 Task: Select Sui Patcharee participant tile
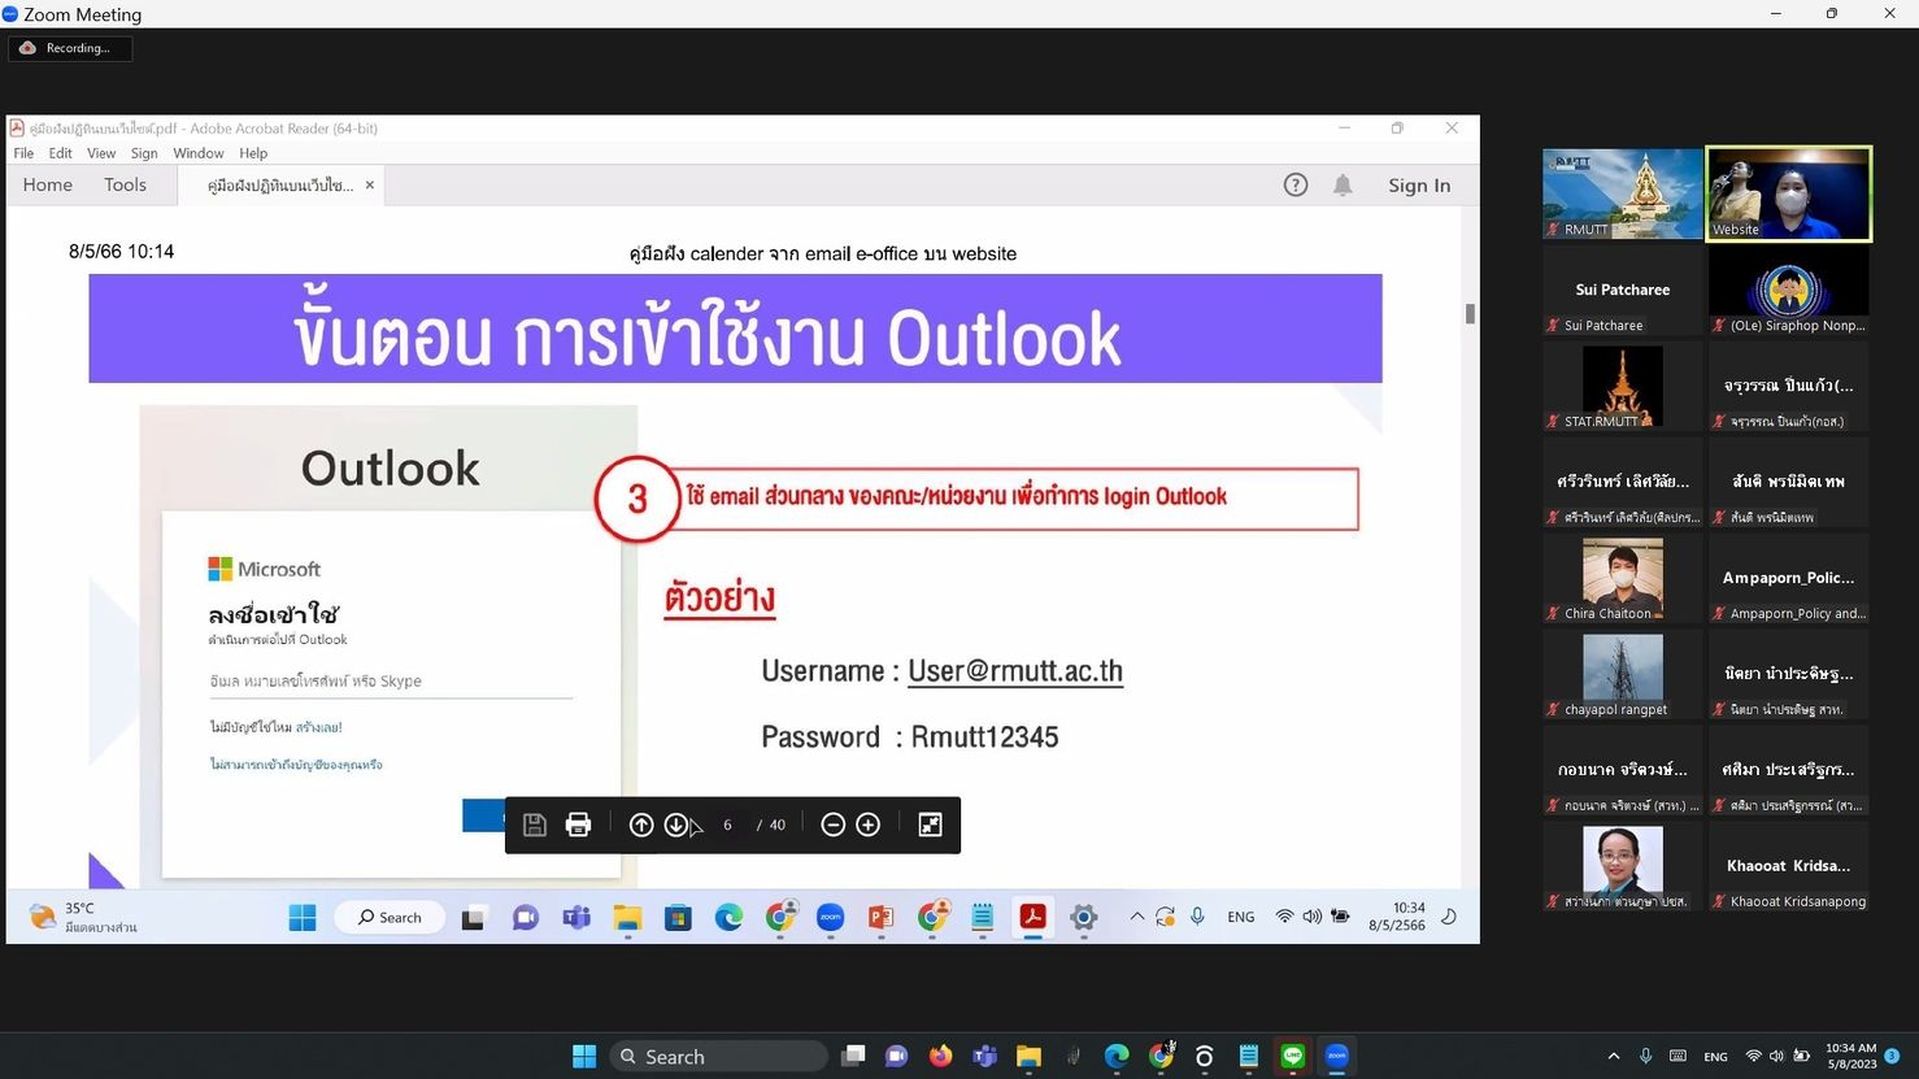pos(1622,291)
